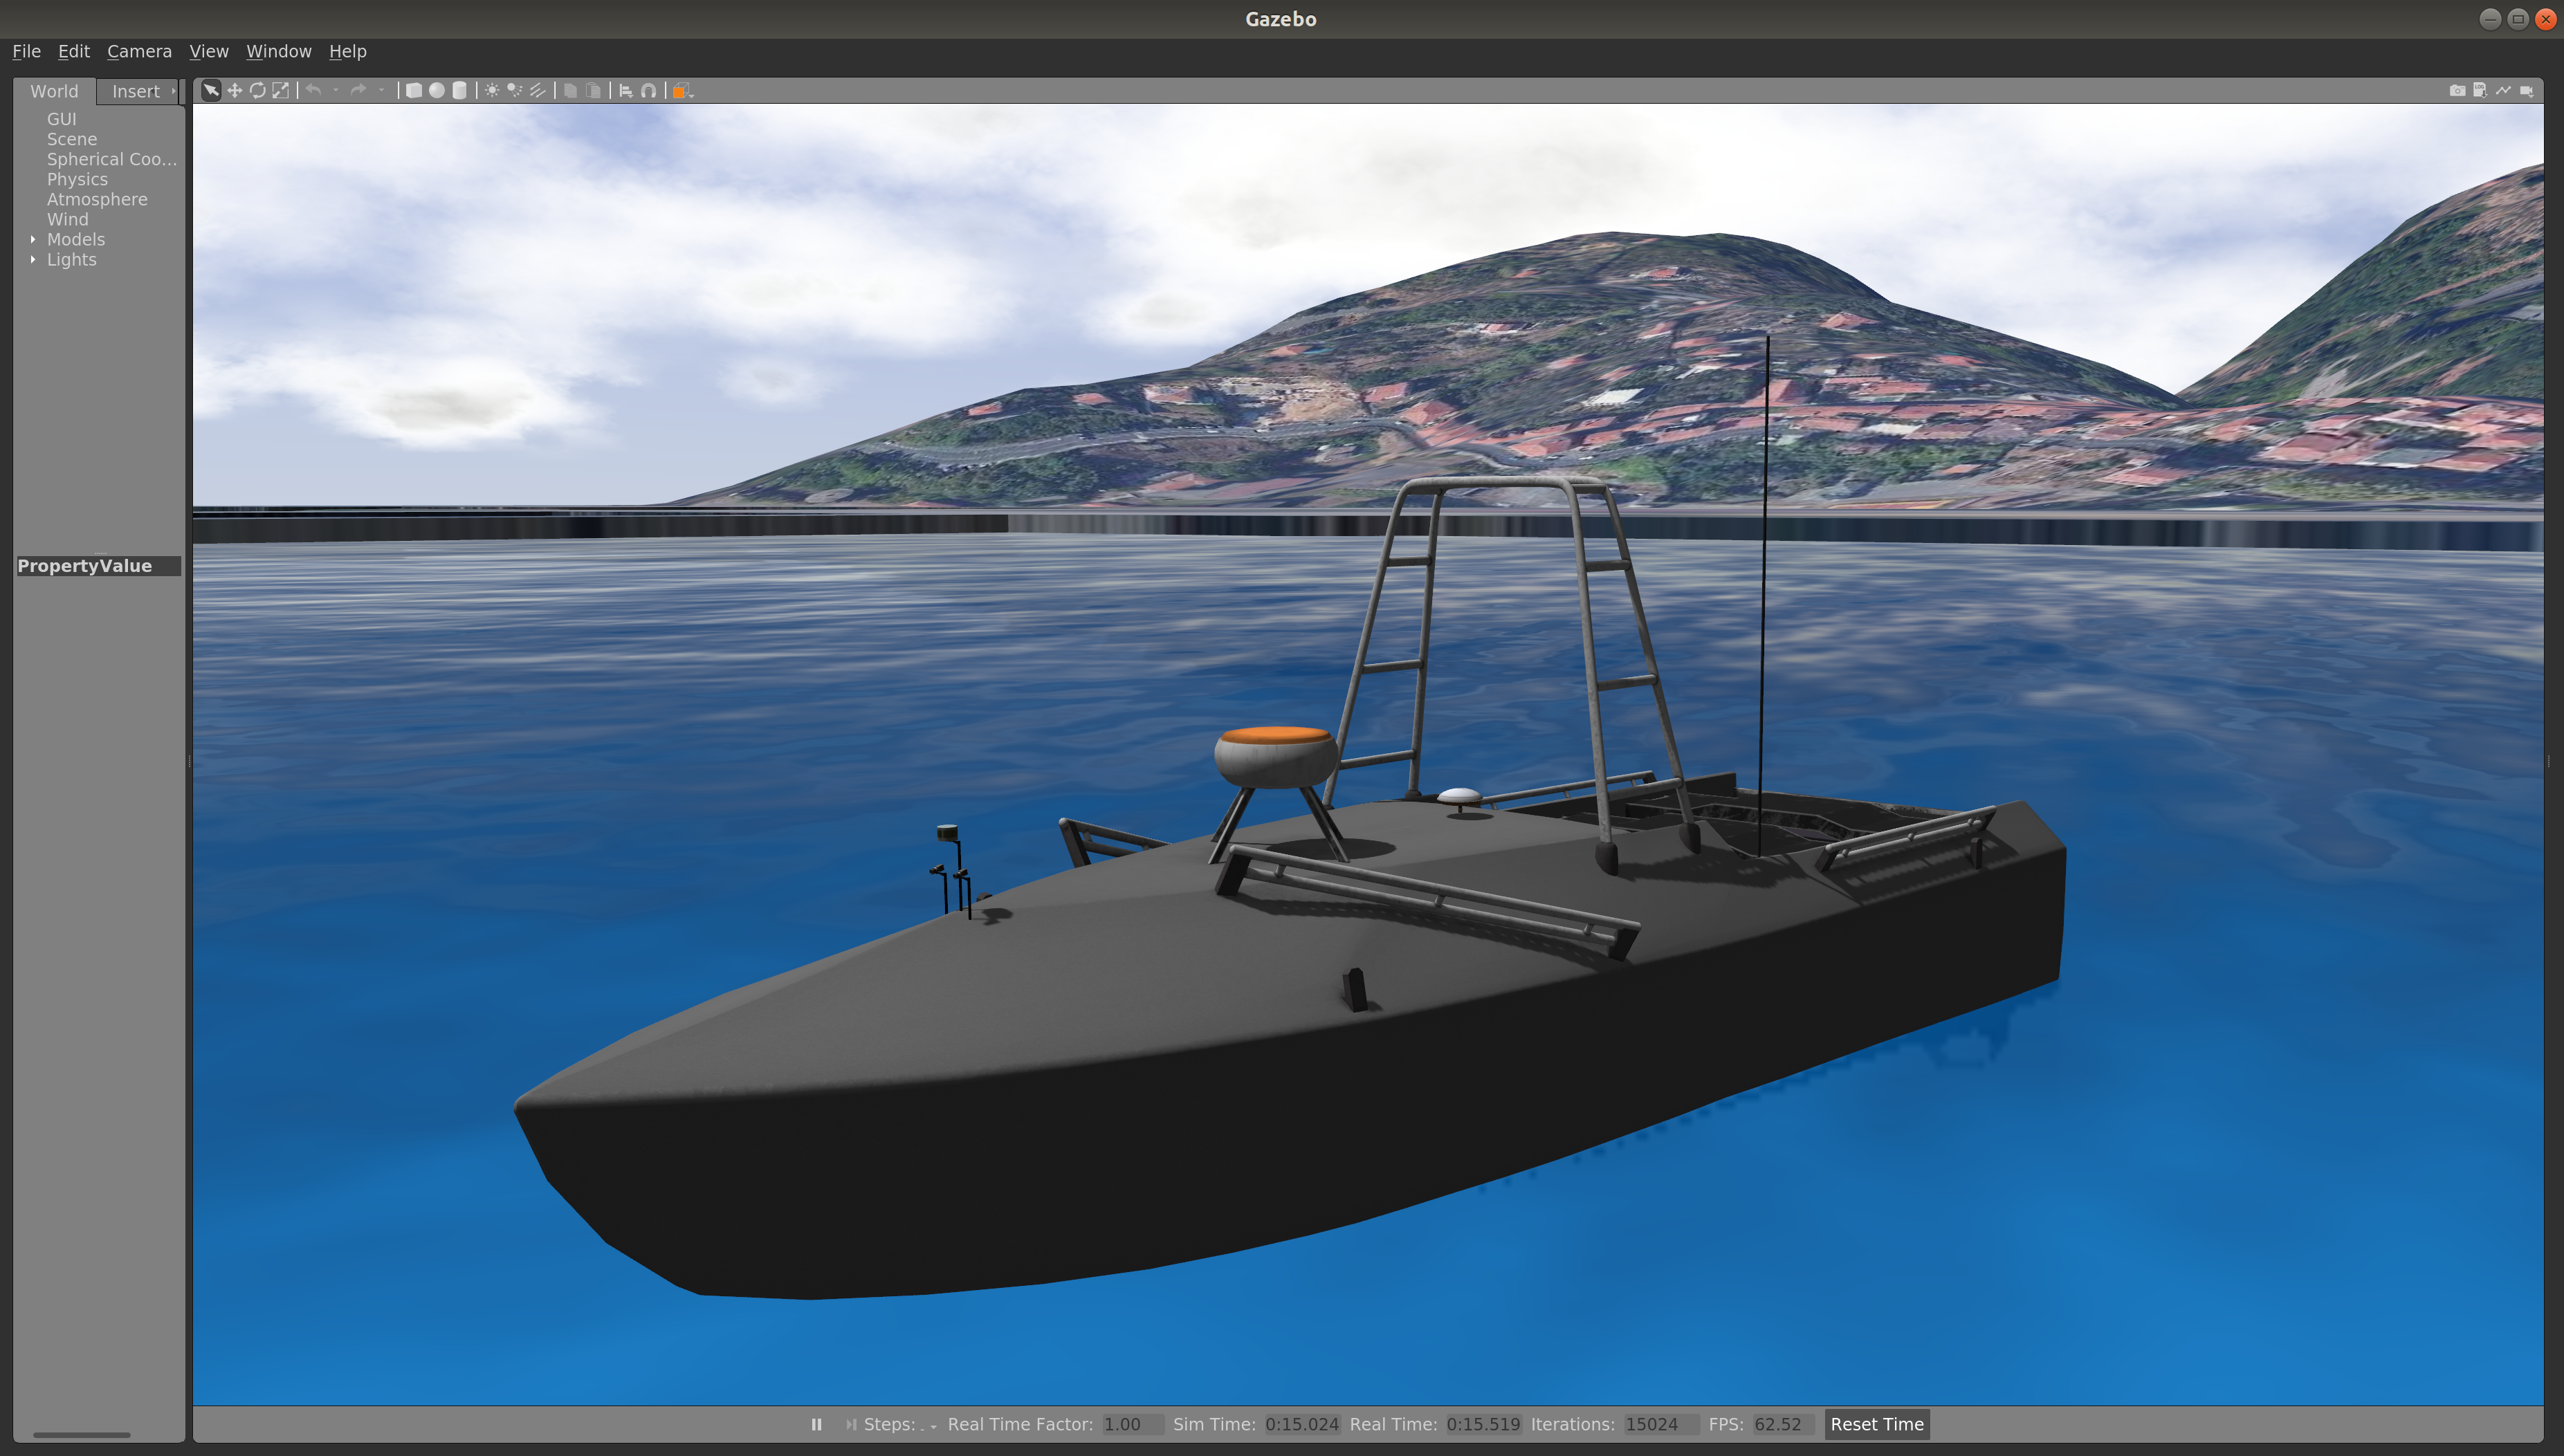Expand the Models tree item

tap(33, 239)
